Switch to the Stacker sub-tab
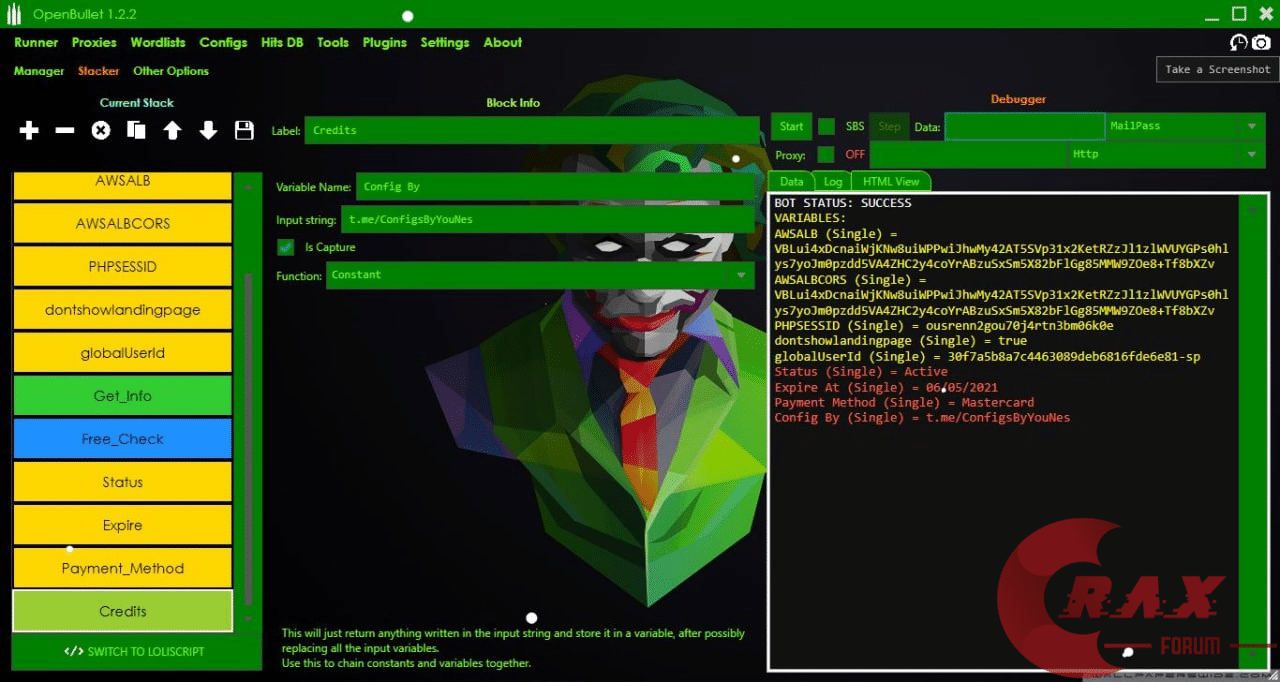This screenshot has width=1280, height=682. coord(99,71)
